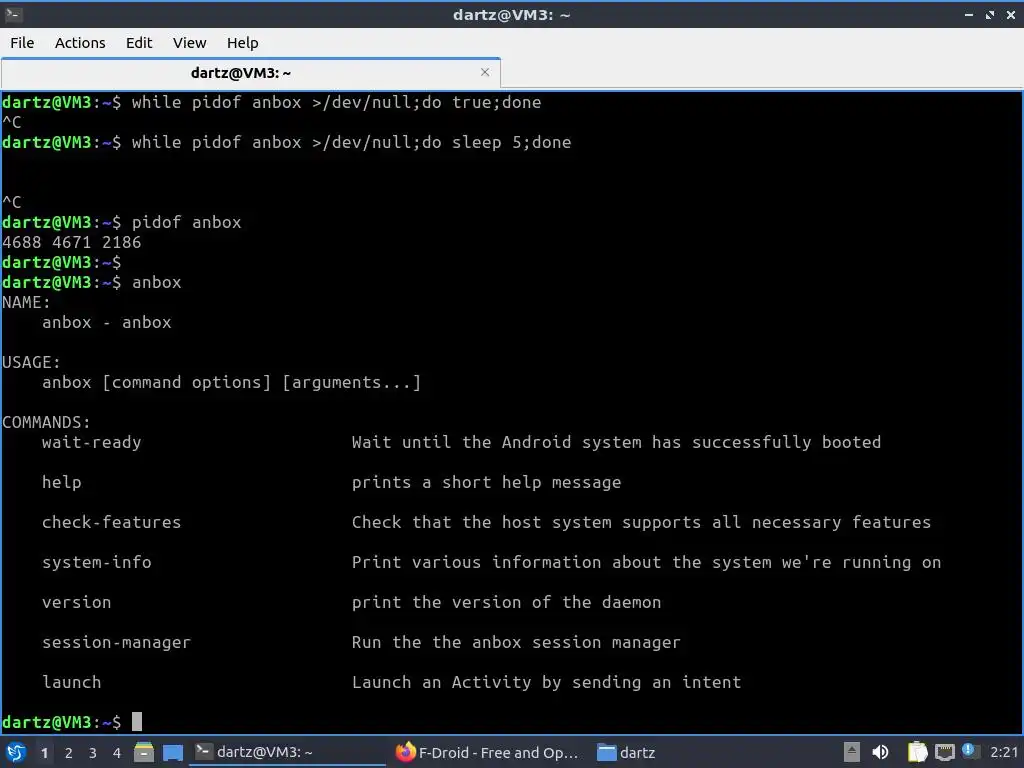Switch to workspace 4
This screenshot has height=768, width=1024.
pos(117,753)
